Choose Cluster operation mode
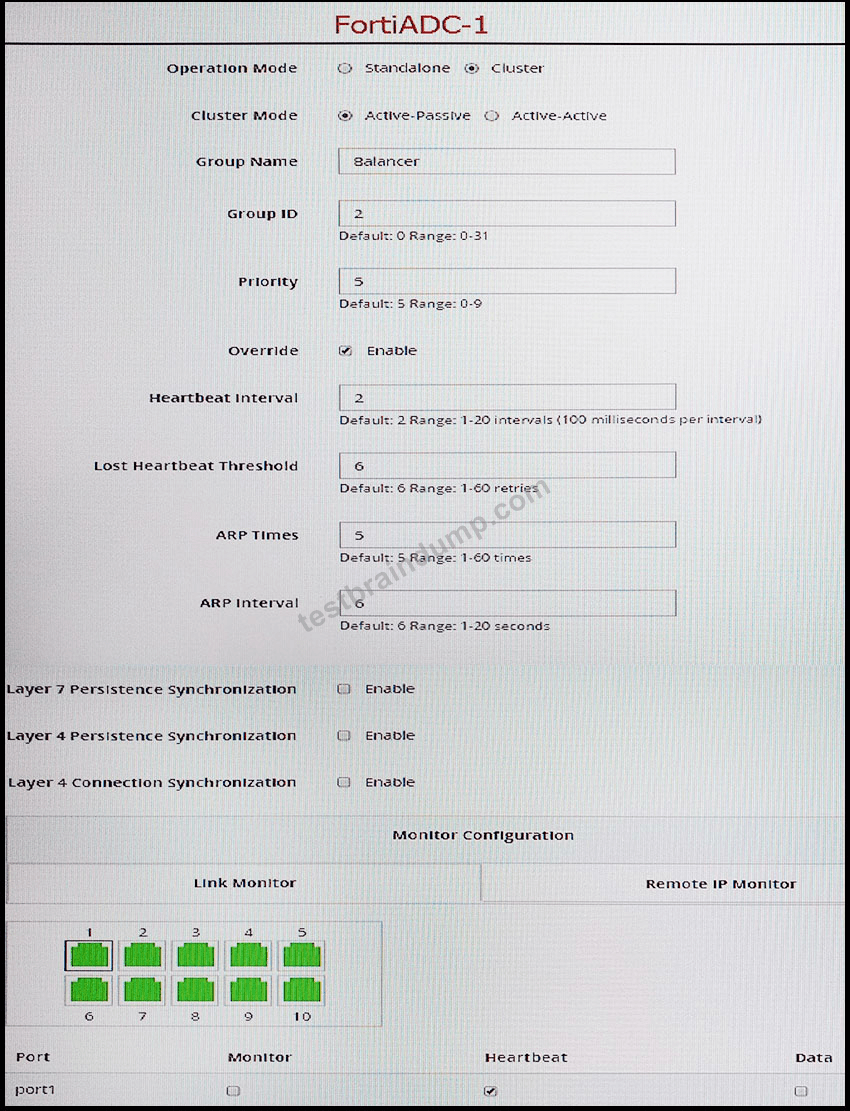Viewport: 850px width, 1111px height. click(472, 68)
